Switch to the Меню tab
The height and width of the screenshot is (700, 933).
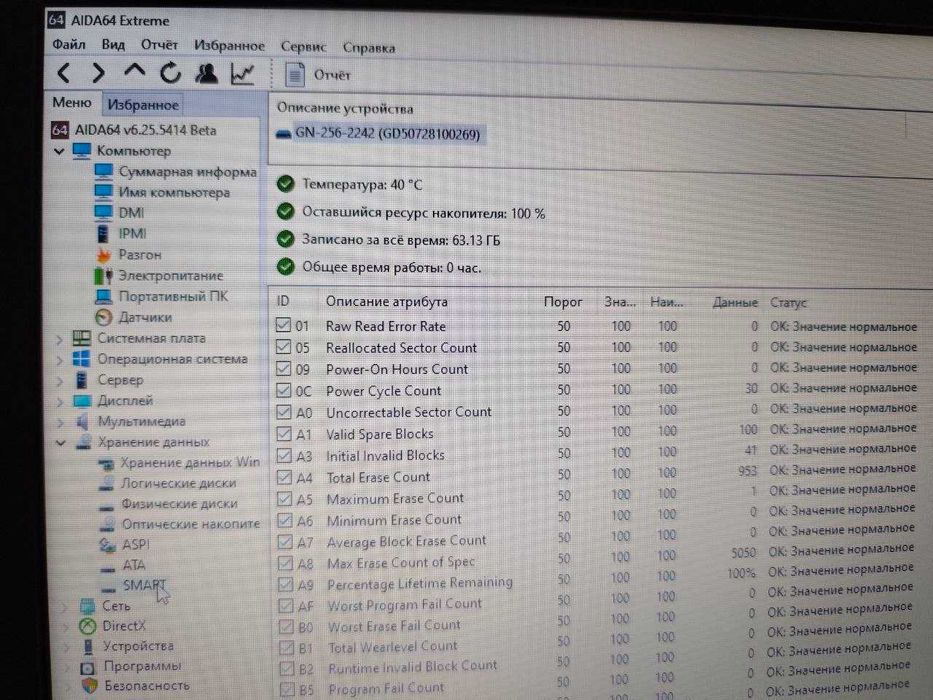coord(71,102)
